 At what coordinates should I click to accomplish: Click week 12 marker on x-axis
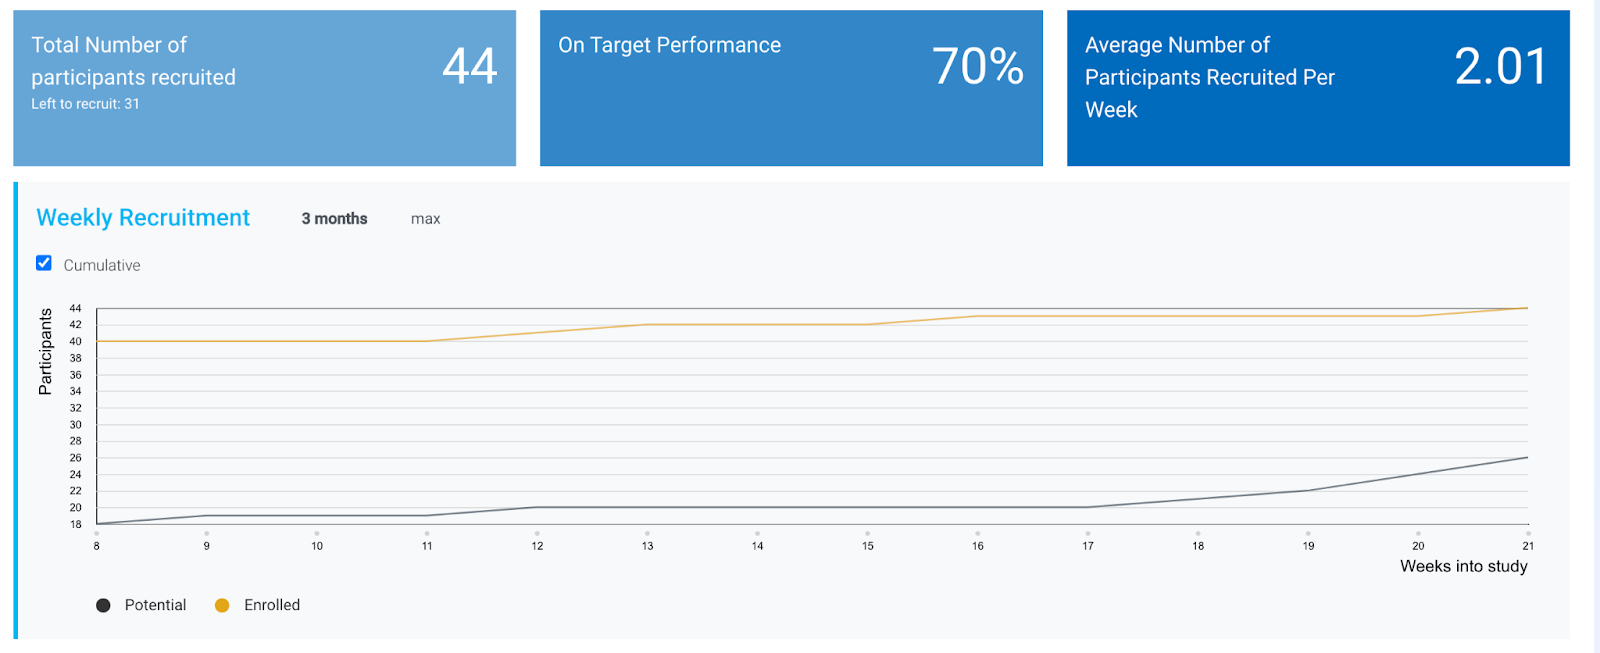pos(537,545)
